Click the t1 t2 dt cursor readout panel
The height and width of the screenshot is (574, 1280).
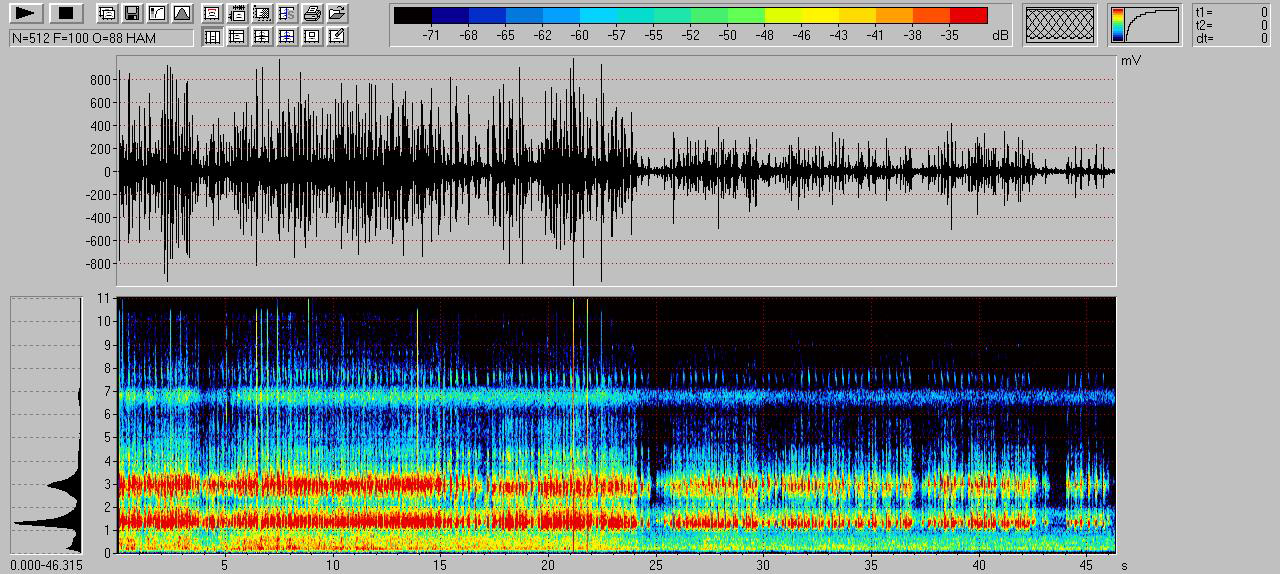click(x=1231, y=25)
